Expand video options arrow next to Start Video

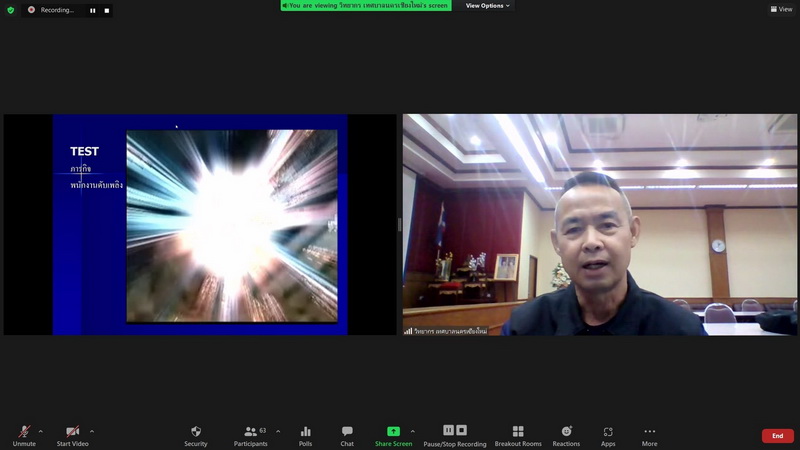tap(92, 431)
